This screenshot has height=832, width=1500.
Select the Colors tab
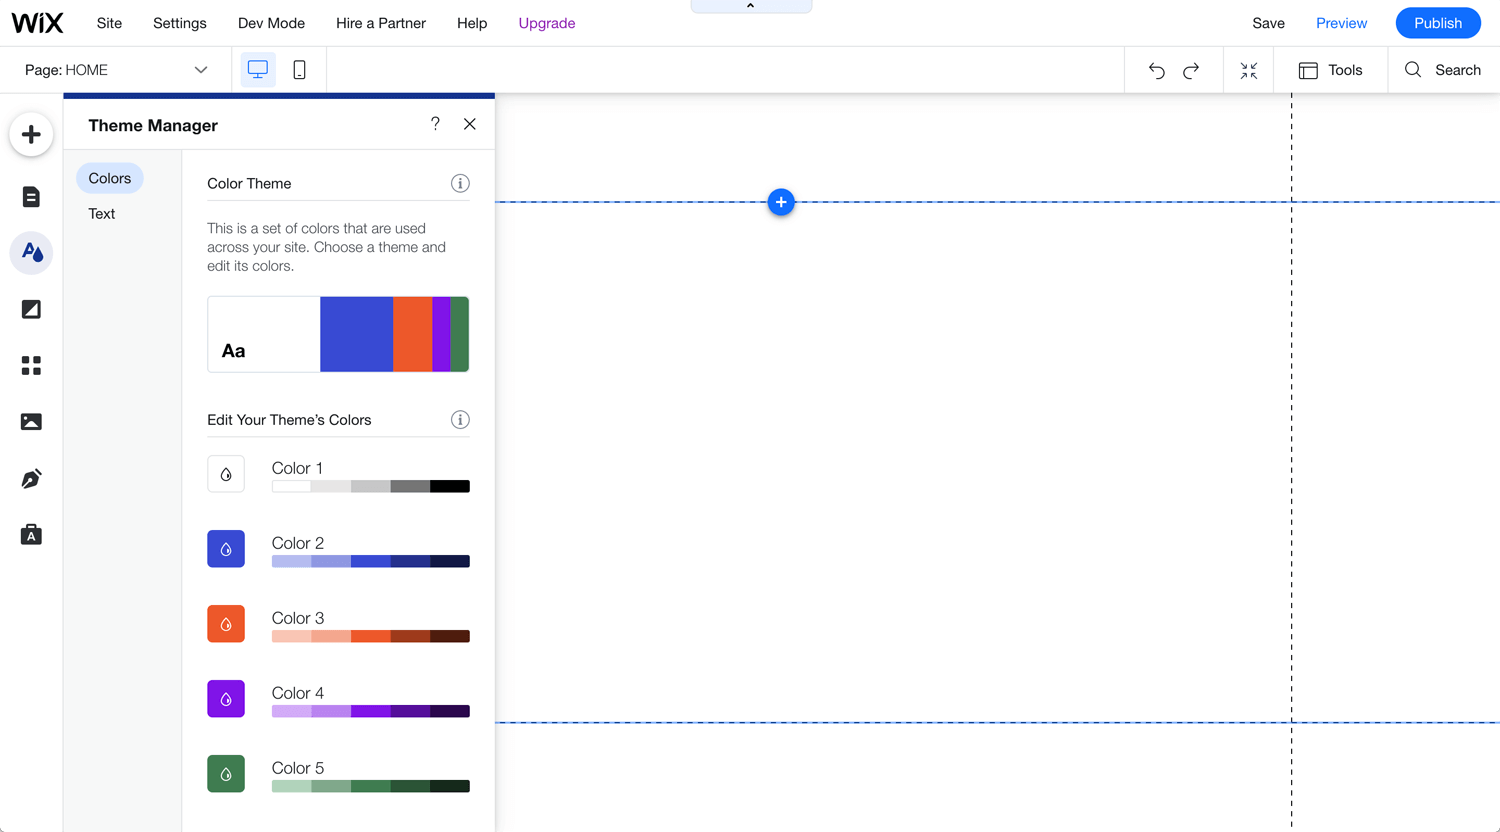110,178
